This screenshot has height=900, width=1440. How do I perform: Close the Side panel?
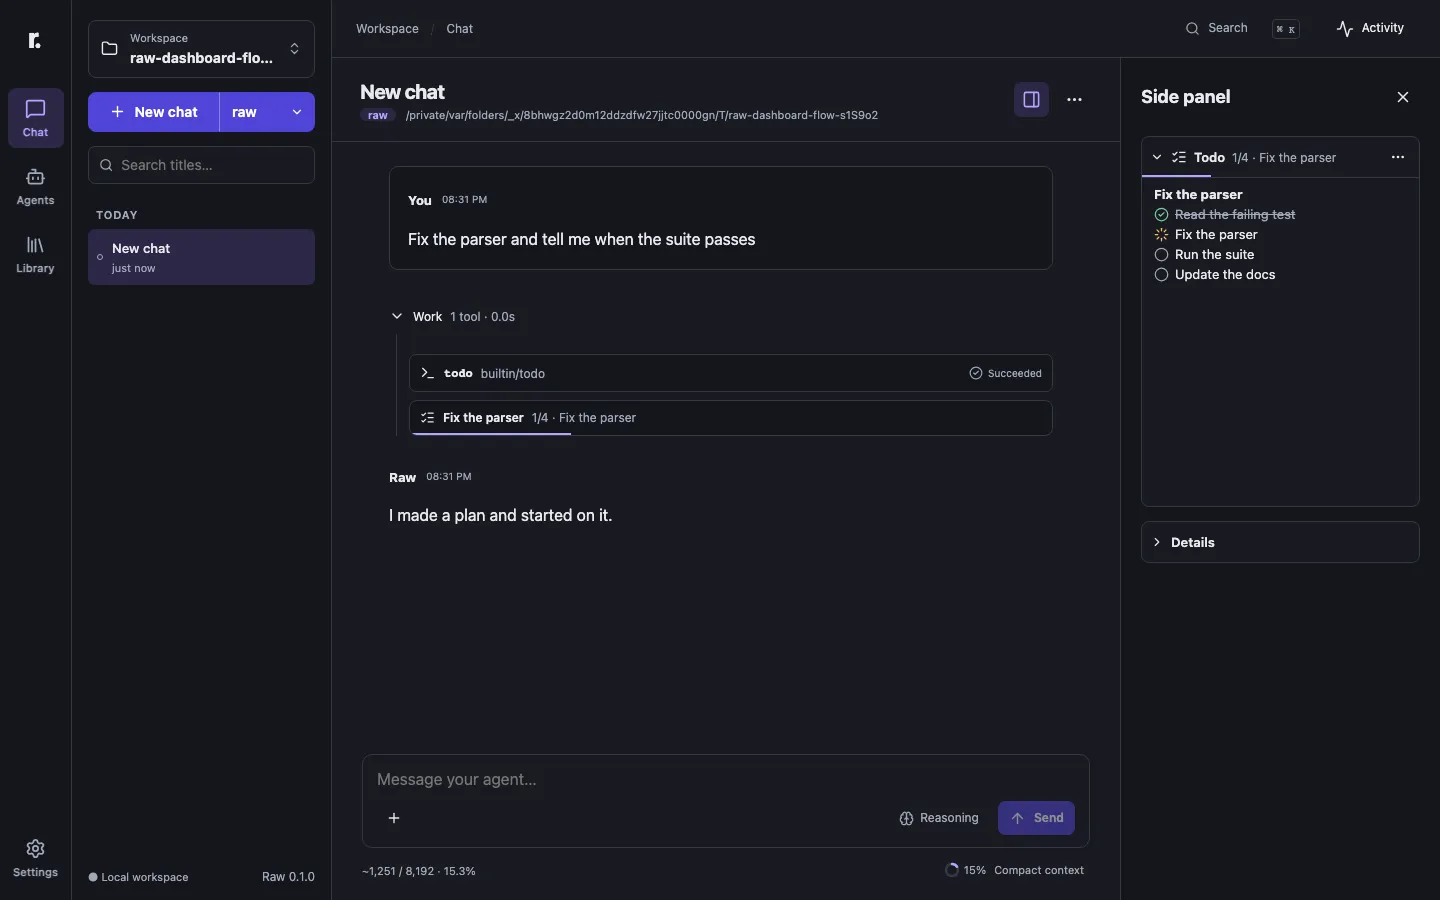1403,97
